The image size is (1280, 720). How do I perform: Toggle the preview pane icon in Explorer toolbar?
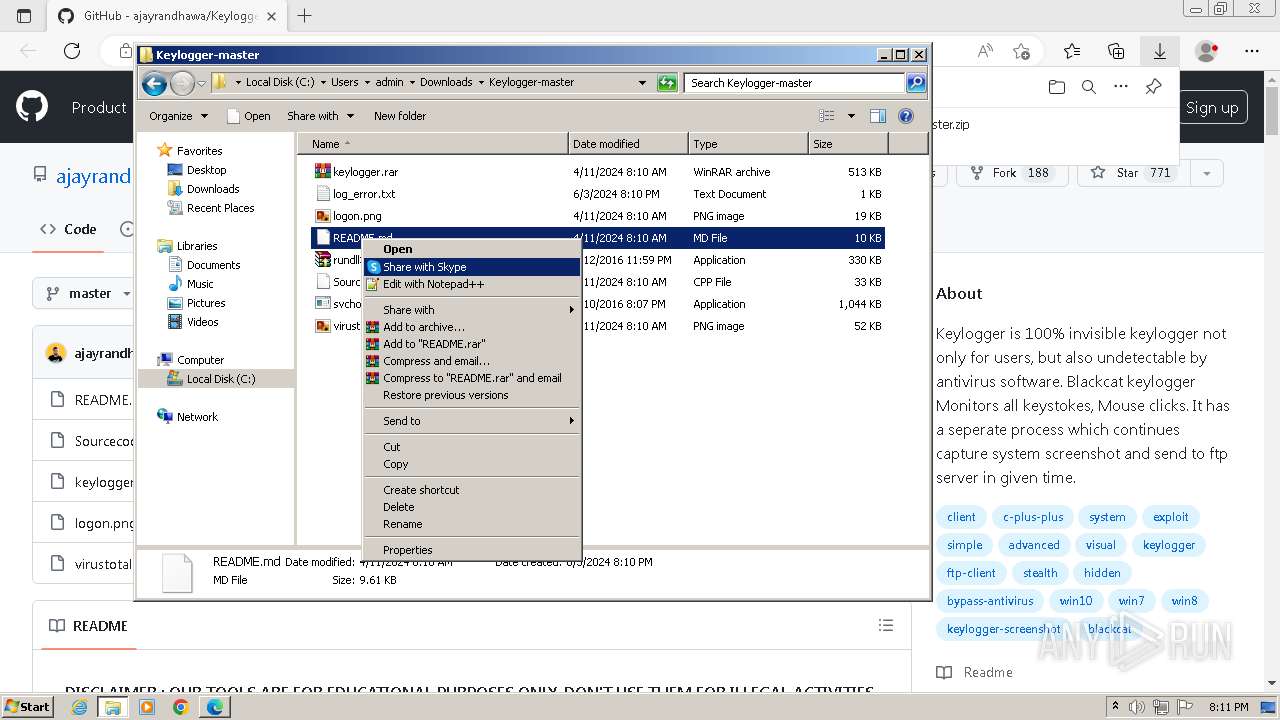tap(877, 116)
